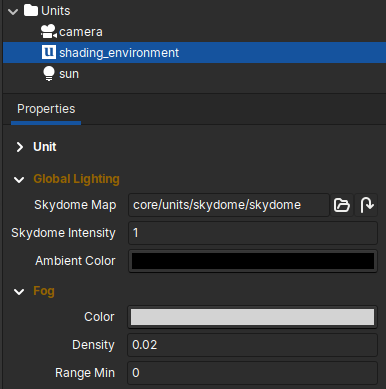Collapse the Fog section
The width and height of the screenshot is (386, 389).
[x=19, y=292]
